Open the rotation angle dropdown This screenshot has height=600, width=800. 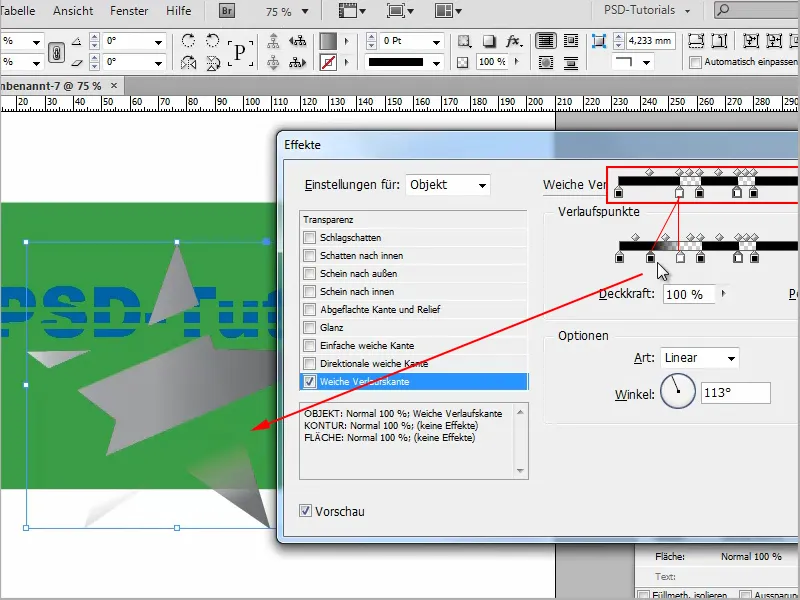tap(158, 41)
